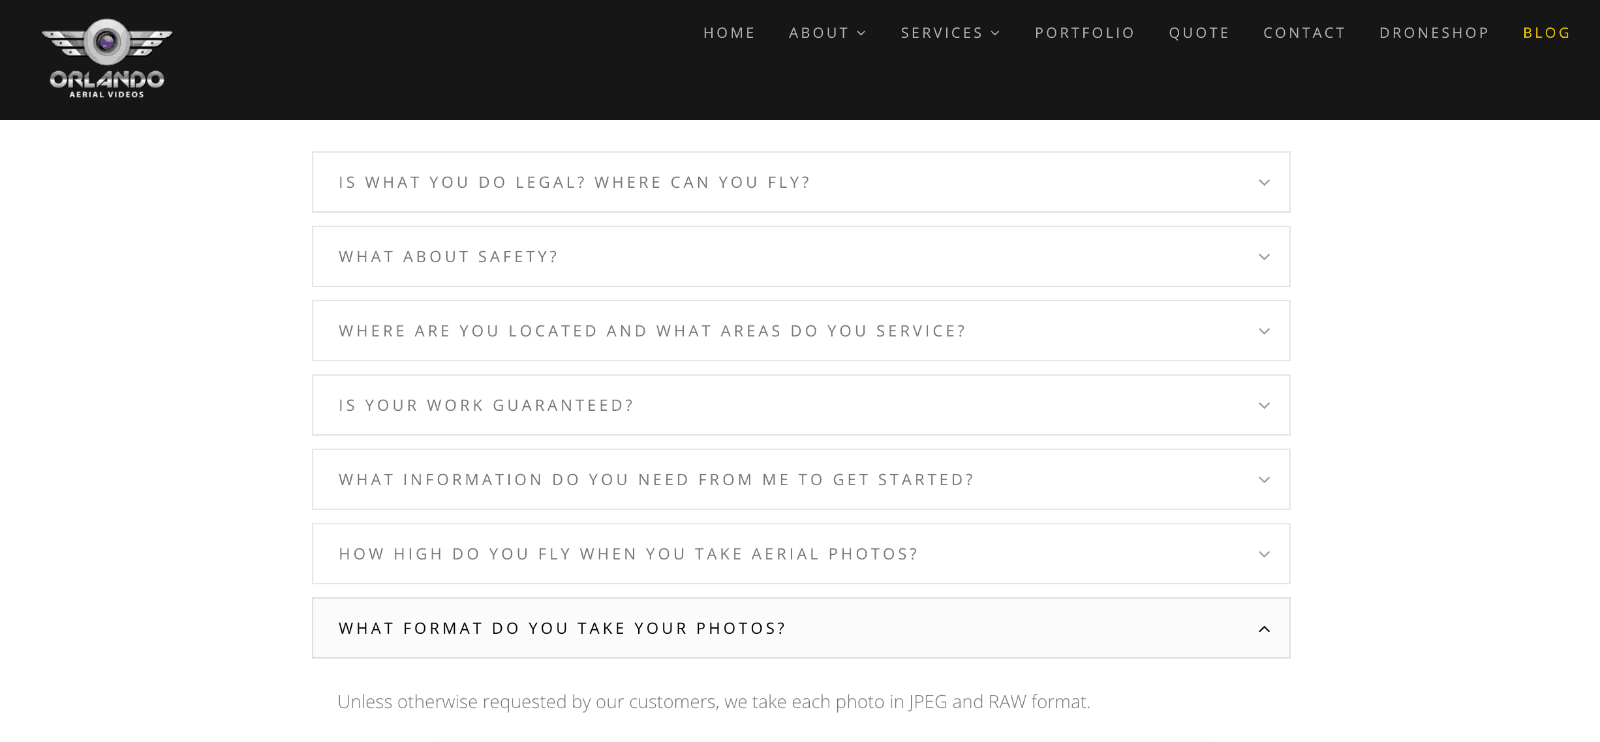Open the About dropdown menu
Image resolution: width=1600 pixels, height=742 pixels.
tap(827, 33)
